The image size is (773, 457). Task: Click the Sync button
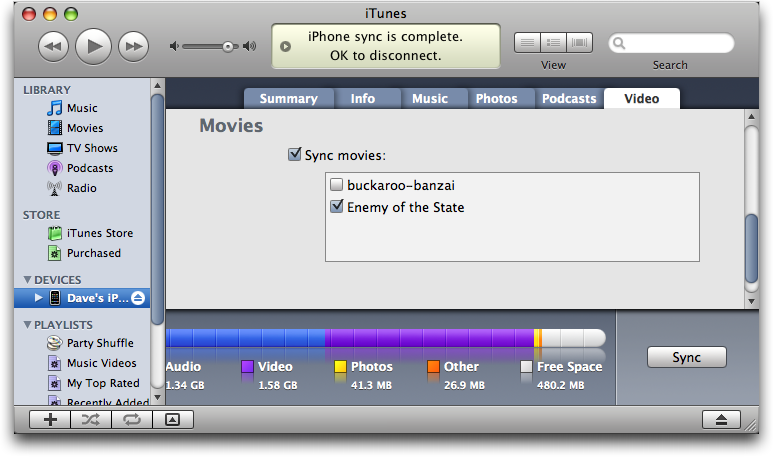click(x=687, y=357)
